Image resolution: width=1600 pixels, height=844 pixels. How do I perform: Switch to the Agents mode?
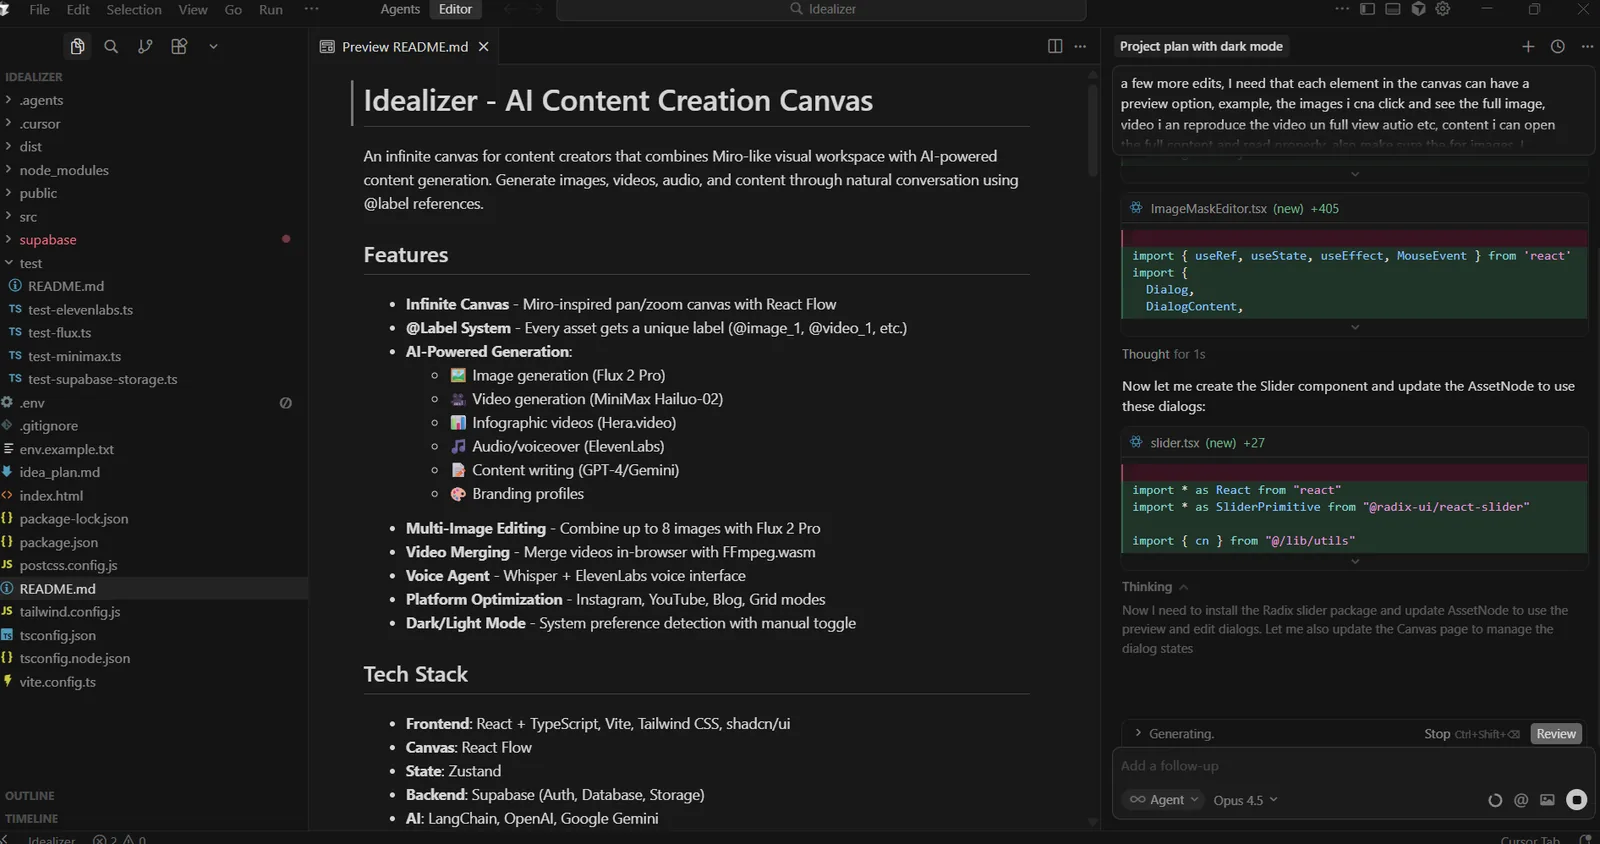tap(400, 9)
